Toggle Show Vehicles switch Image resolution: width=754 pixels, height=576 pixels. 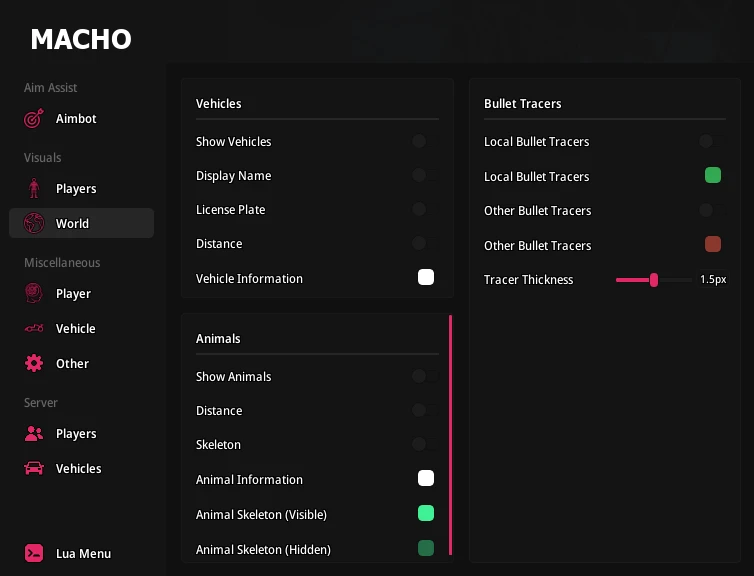(426, 141)
